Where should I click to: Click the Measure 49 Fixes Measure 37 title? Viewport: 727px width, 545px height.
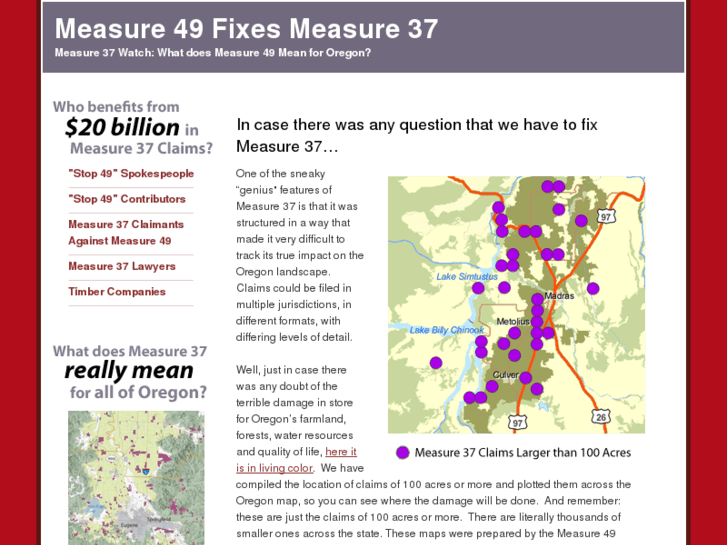246,28
